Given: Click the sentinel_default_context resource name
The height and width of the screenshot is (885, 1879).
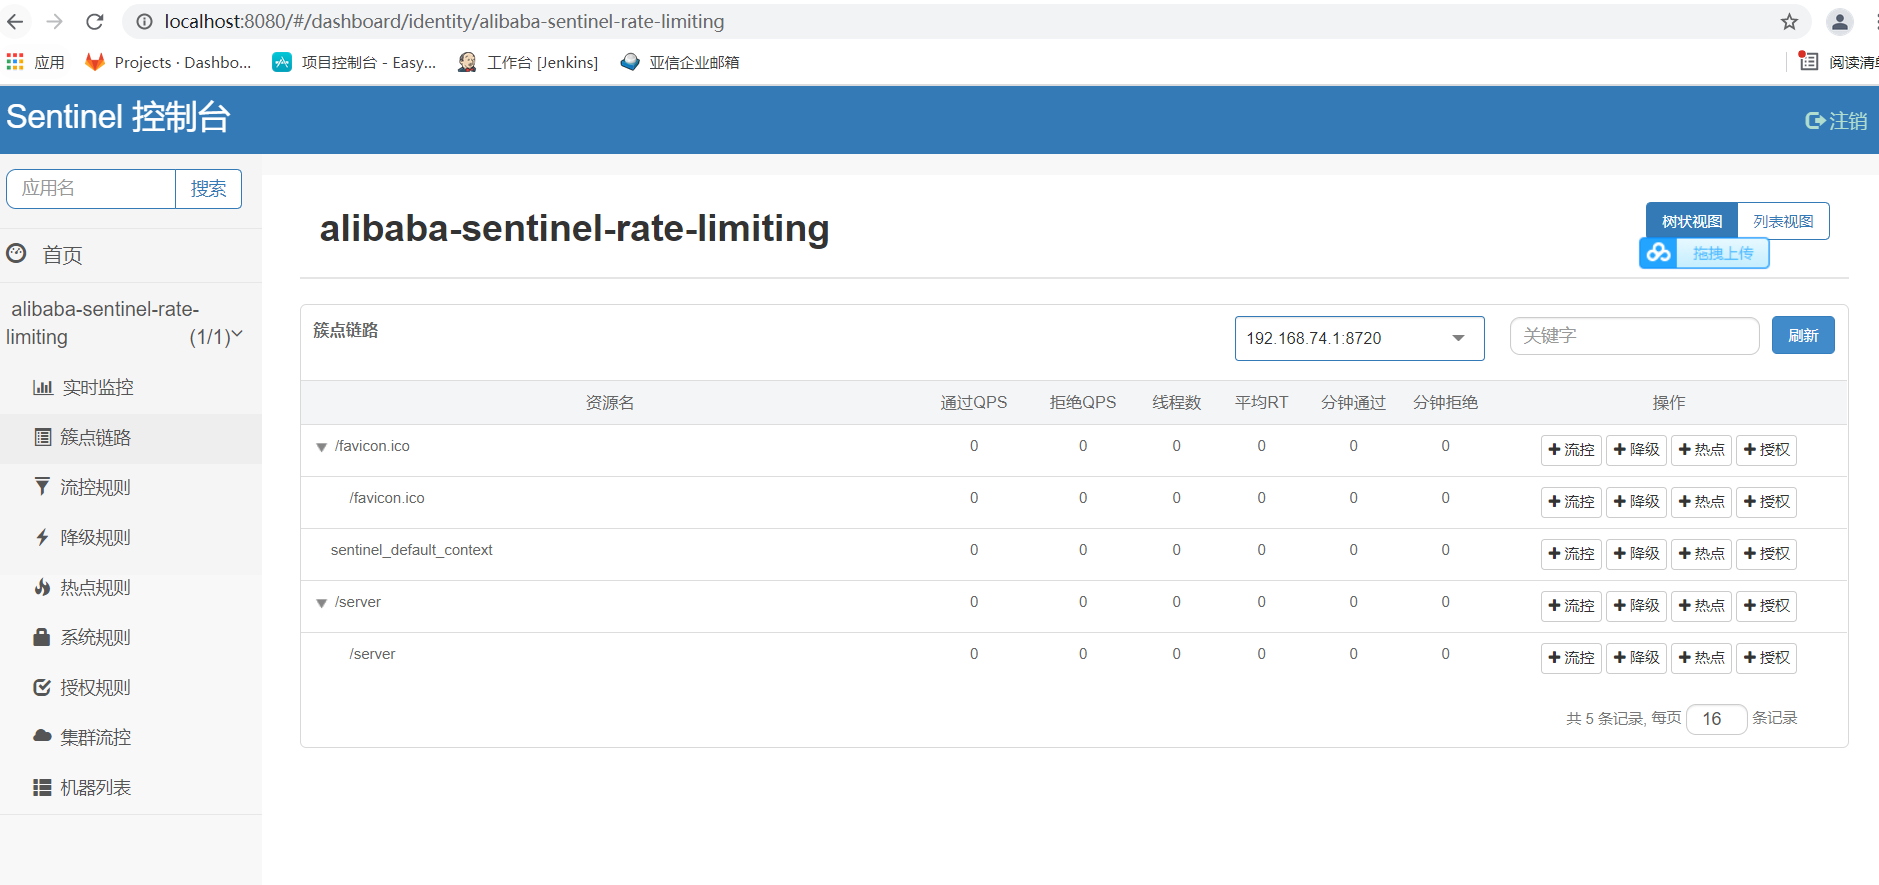Looking at the screenshot, I should tap(412, 550).
